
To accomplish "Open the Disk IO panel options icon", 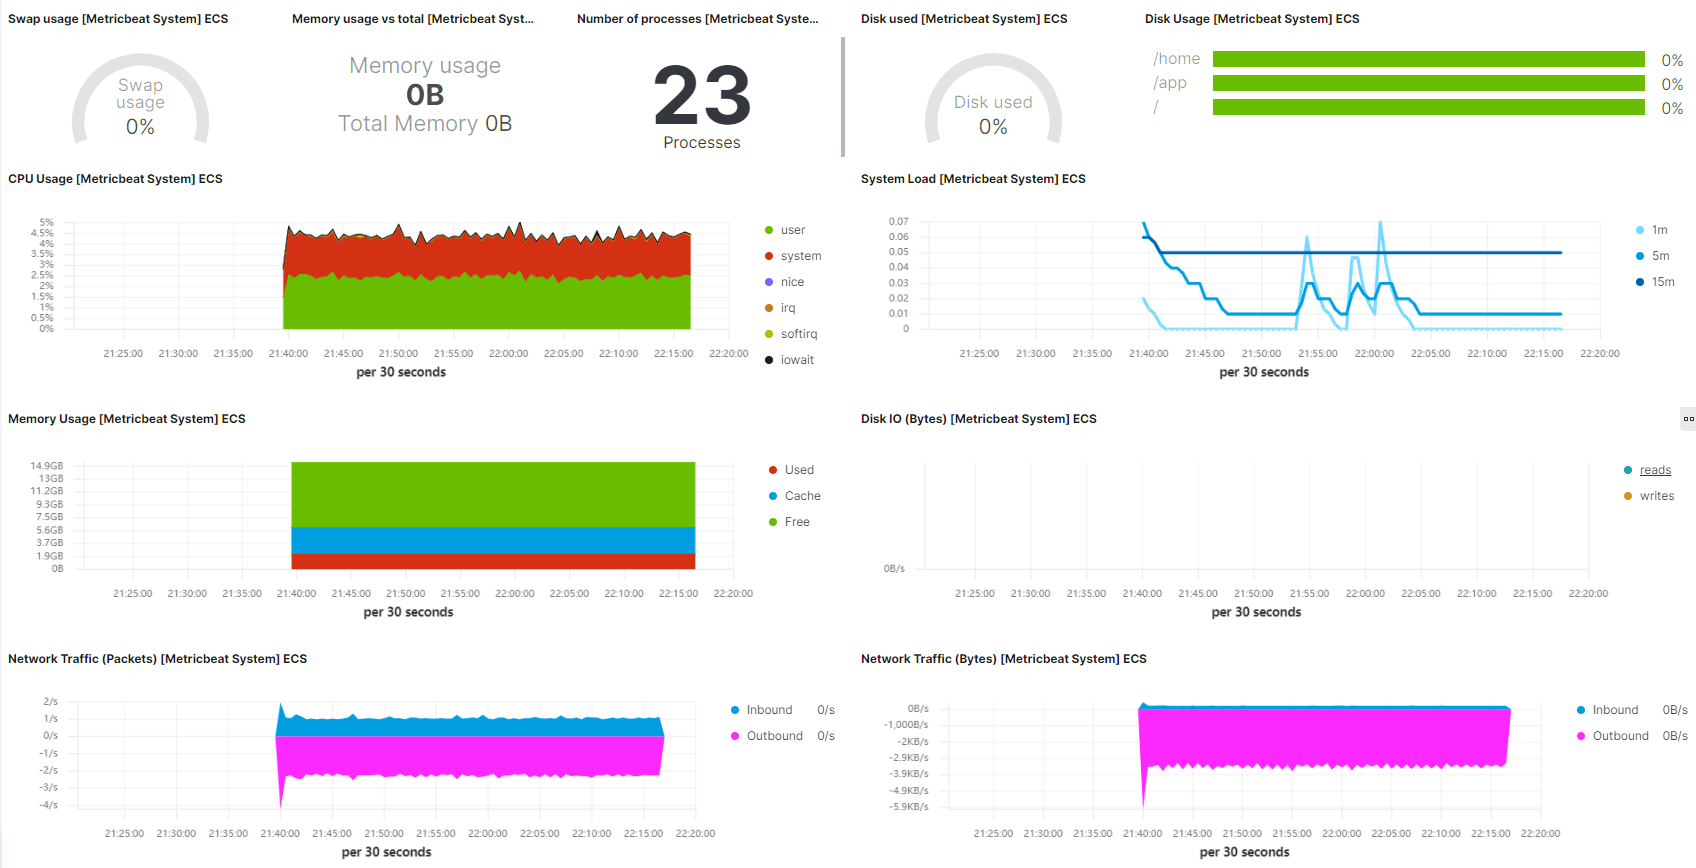I will 1688,419.
